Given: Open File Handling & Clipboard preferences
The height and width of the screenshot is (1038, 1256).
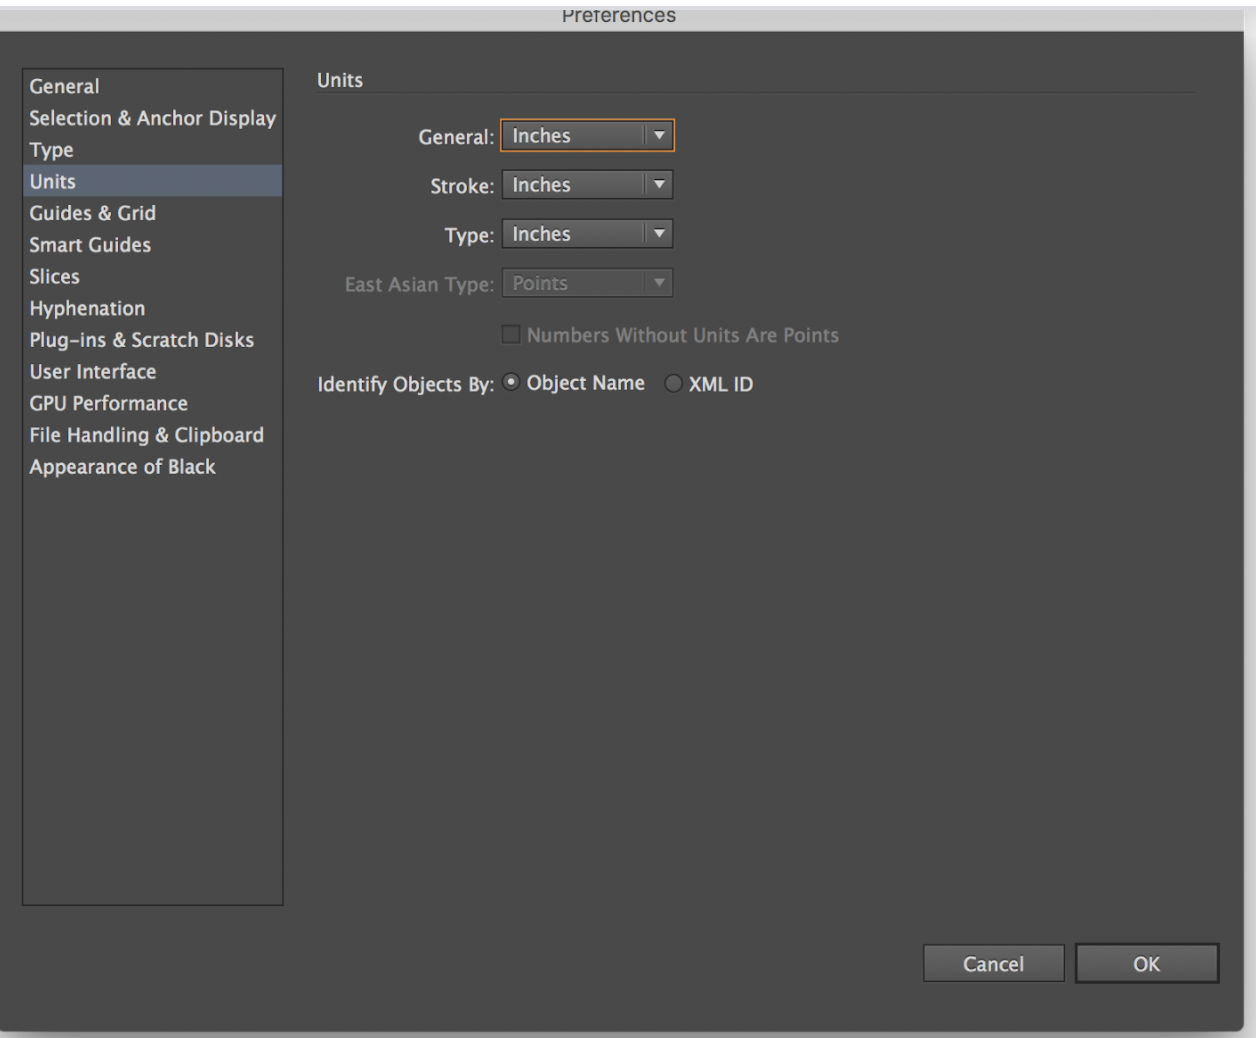Looking at the screenshot, I should point(152,435).
